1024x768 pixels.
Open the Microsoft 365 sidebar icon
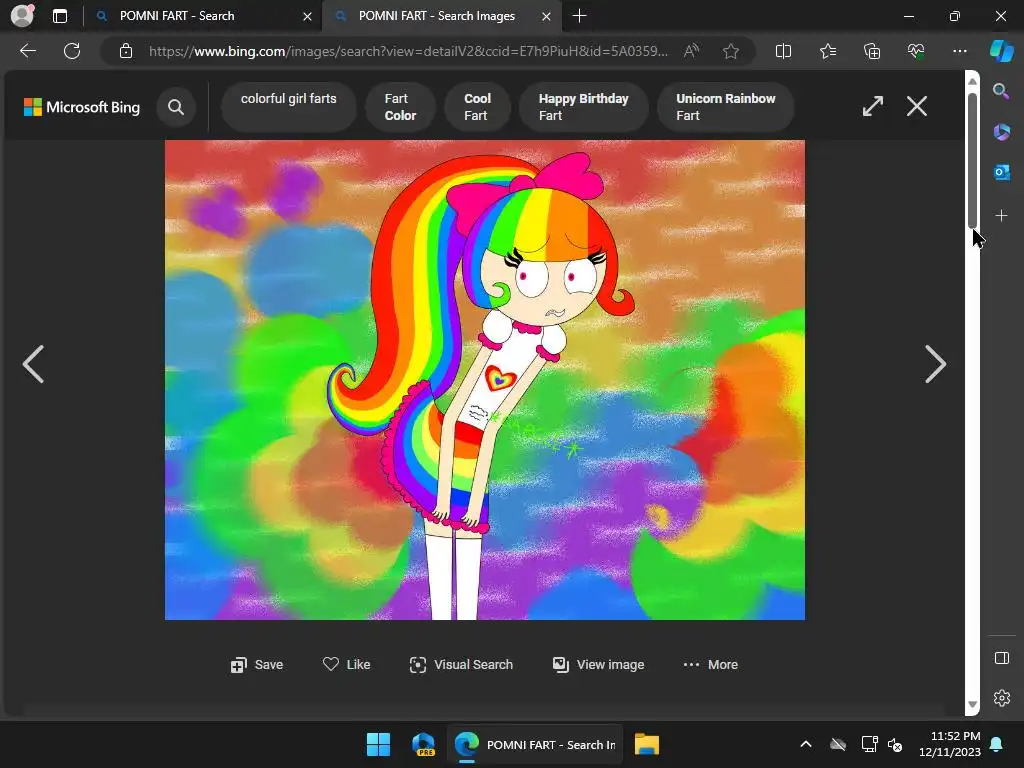pos(1001,132)
